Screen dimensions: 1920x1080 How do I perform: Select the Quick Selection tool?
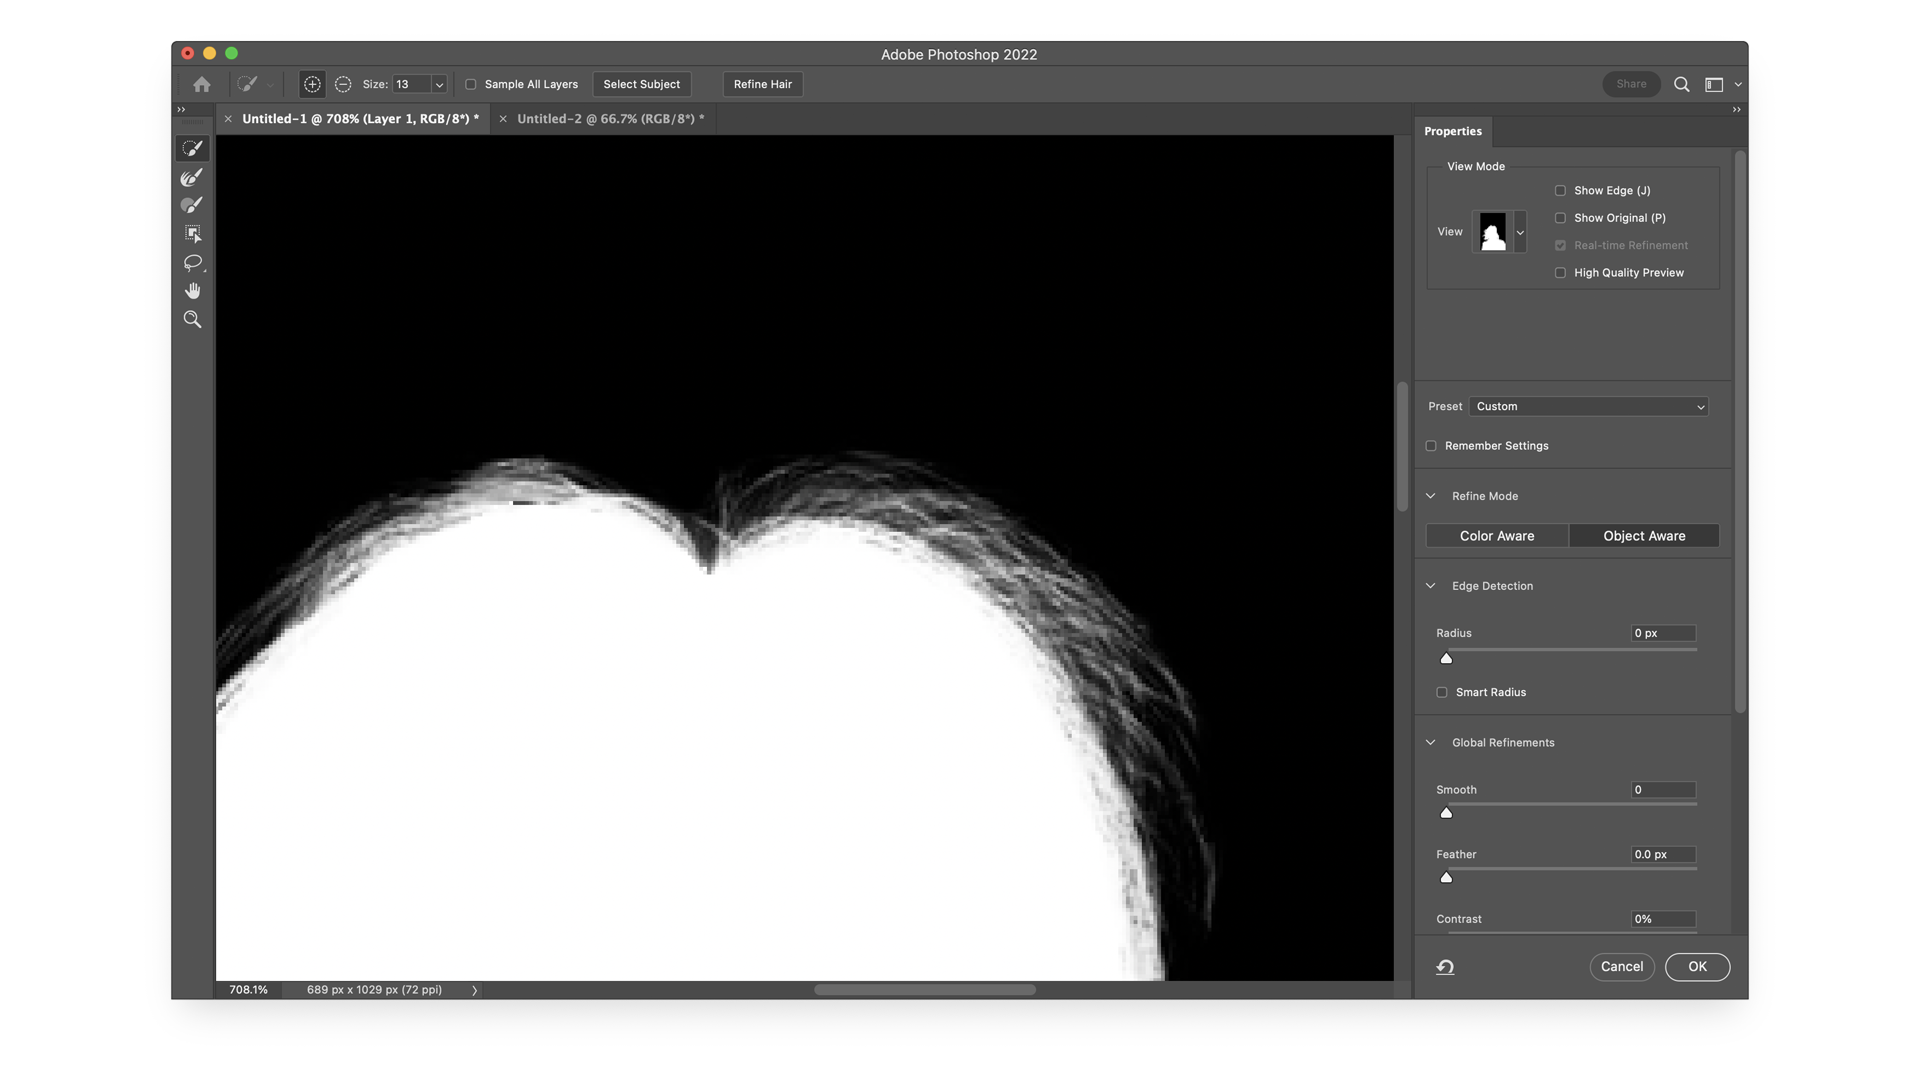tap(192, 148)
